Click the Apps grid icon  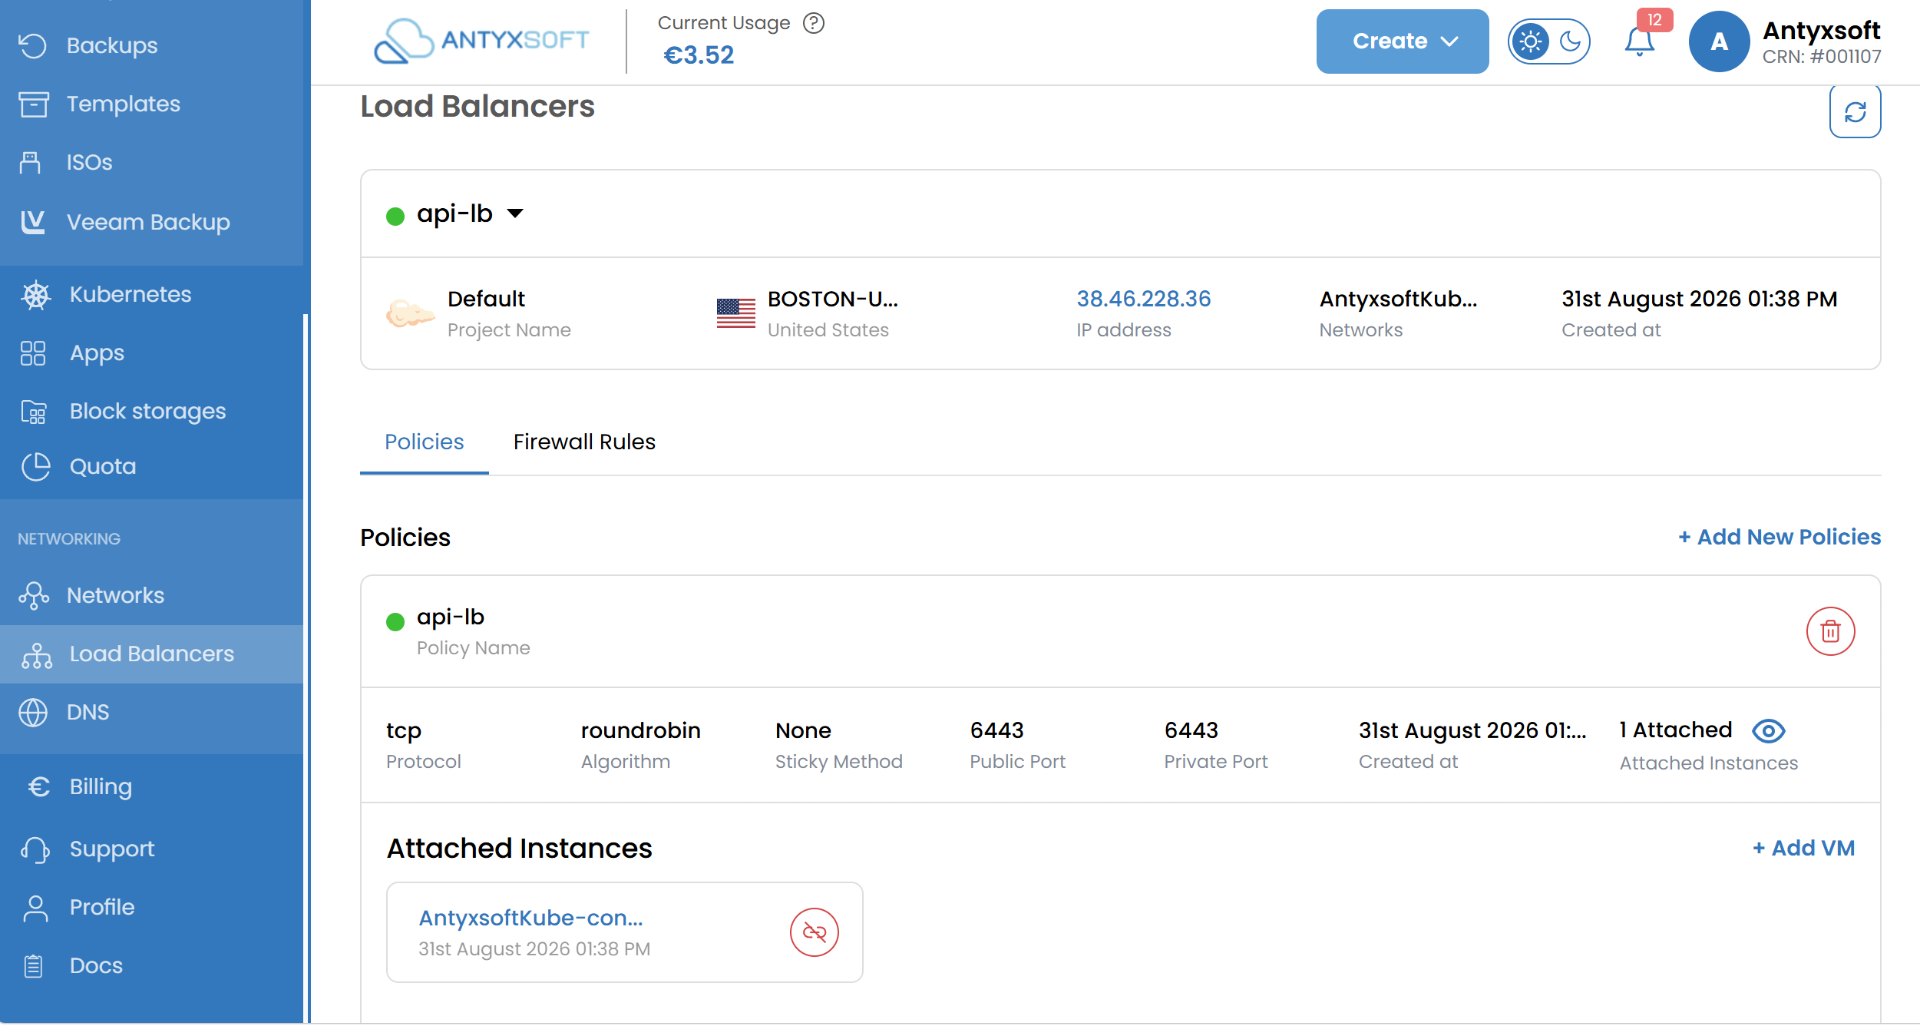pyautogui.click(x=33, y=353)
